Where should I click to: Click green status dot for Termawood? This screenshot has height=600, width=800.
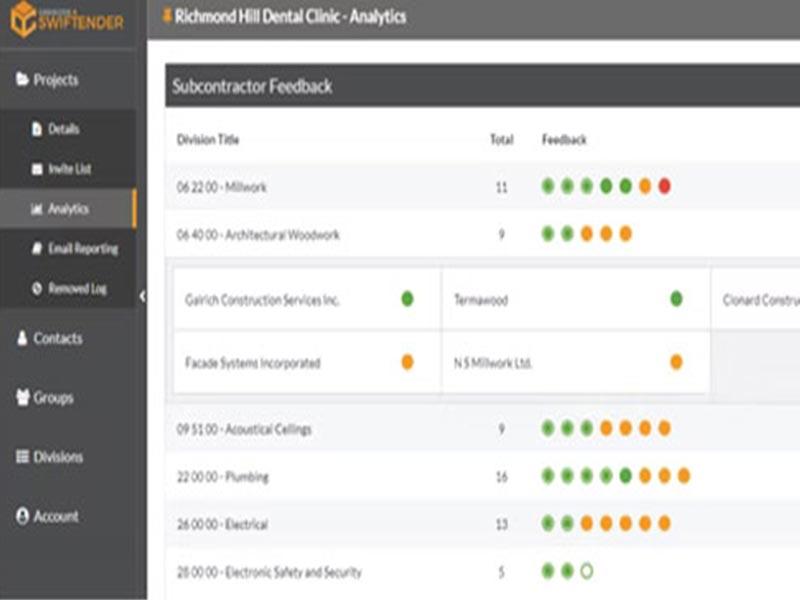coord(676,298)
